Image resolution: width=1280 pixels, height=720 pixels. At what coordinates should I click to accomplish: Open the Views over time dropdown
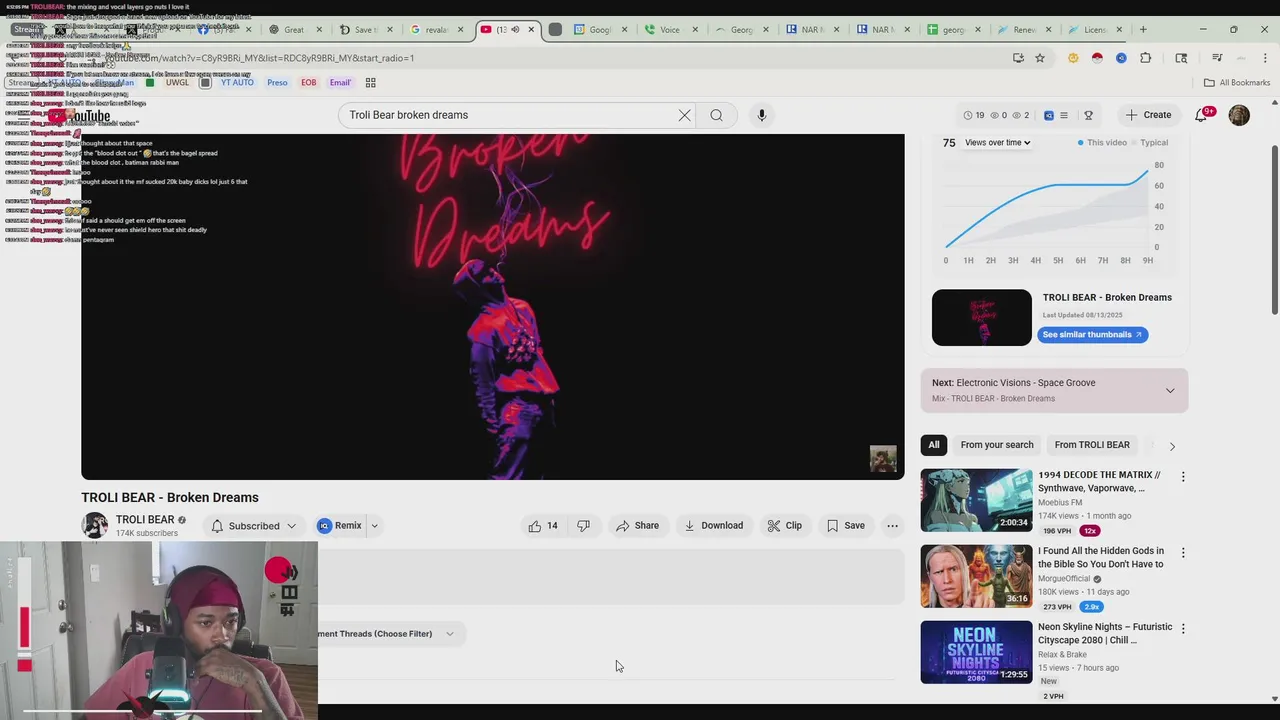(997, 143)
